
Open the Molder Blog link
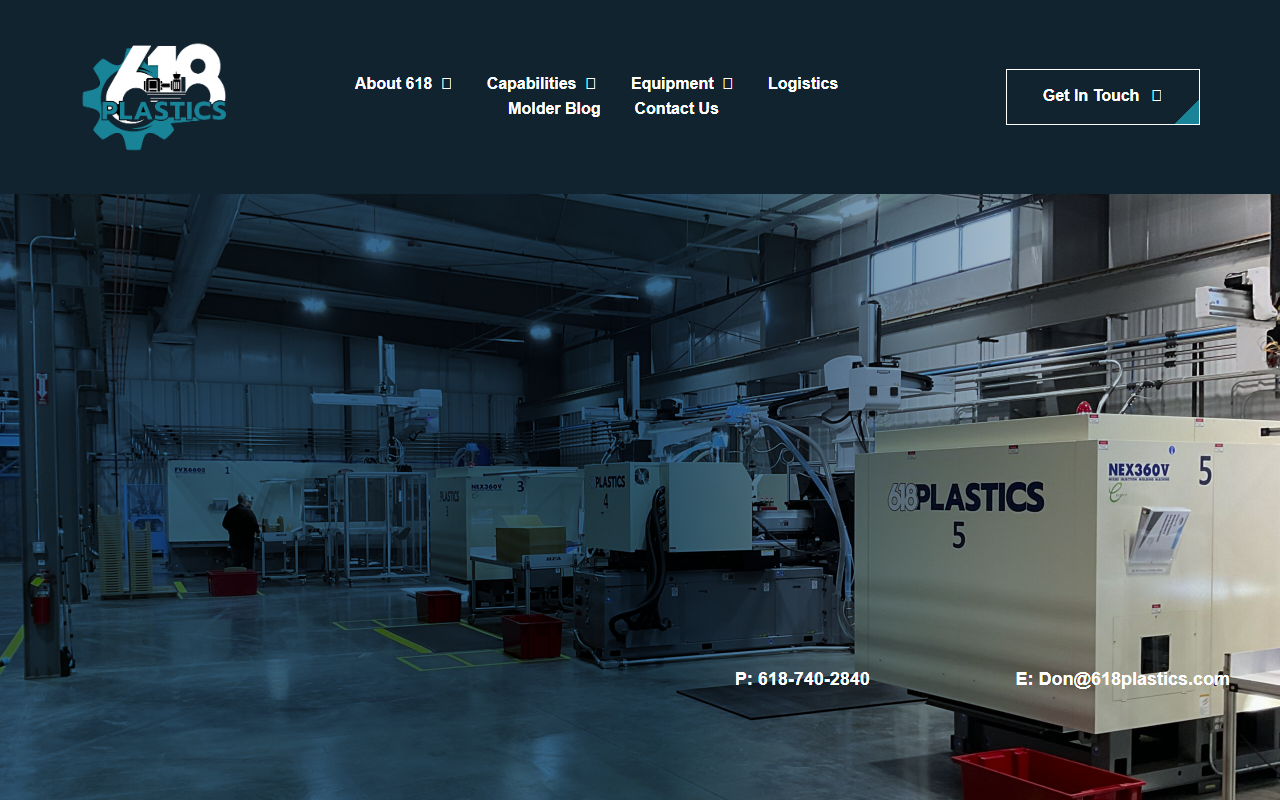554,108
